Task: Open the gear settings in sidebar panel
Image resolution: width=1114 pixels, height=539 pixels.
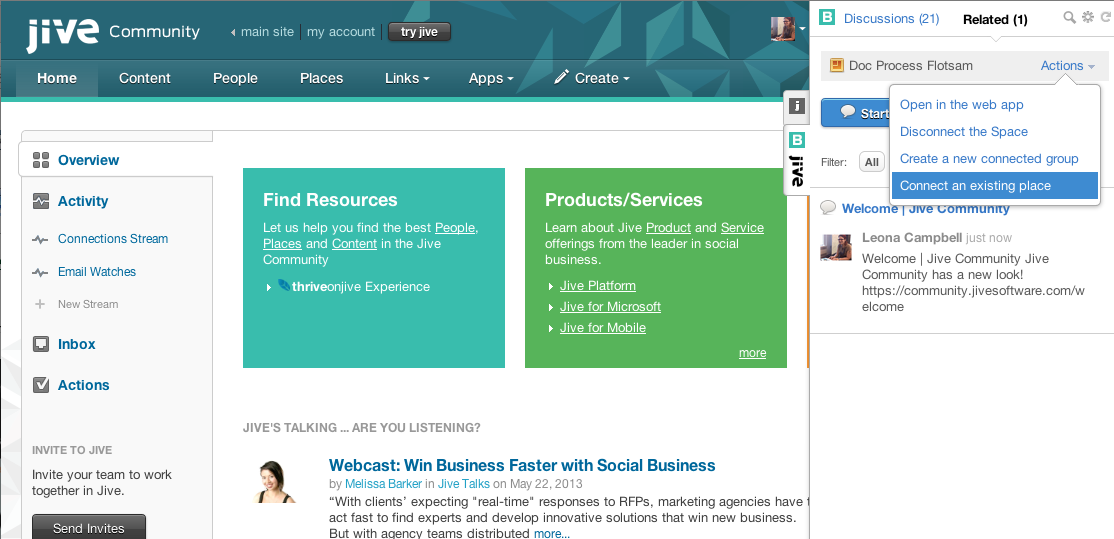Action: click(x=1088, y=17)
